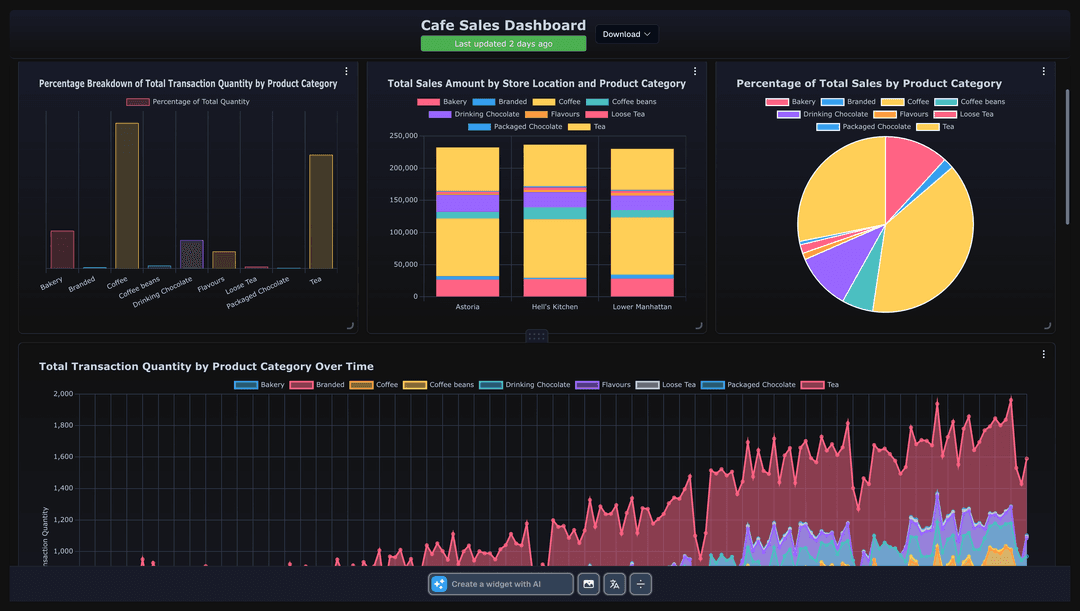The height and width of the screenshot is (611, 1080).
Task: Click the Cafe Sales Dashboard title
Action: click(503, 25)
